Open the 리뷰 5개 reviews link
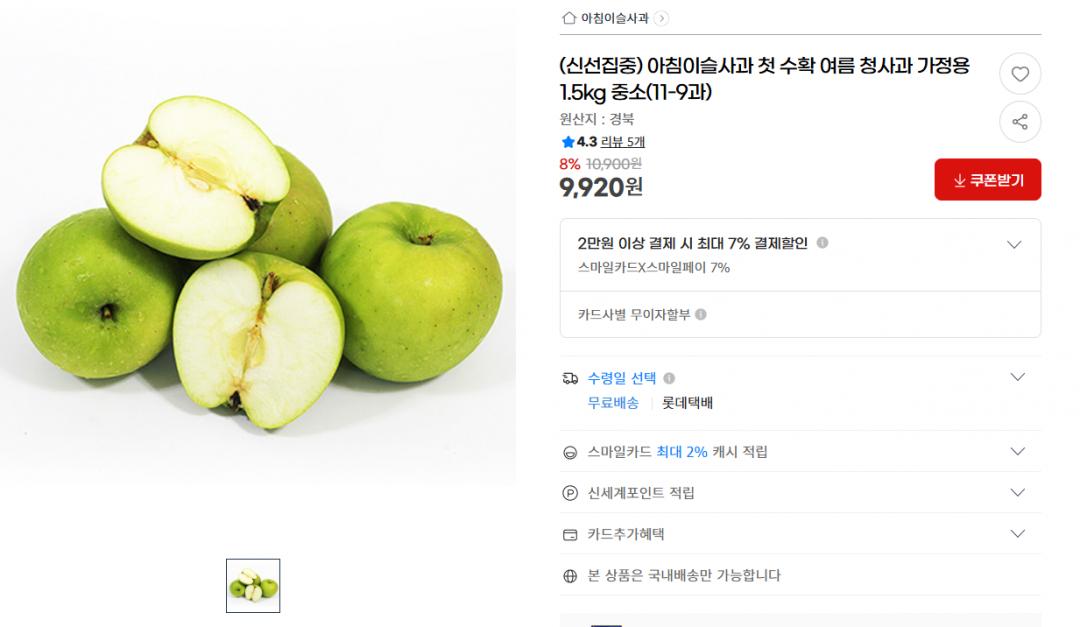Viewport: 1080px width, 627px height. point(623,142)
